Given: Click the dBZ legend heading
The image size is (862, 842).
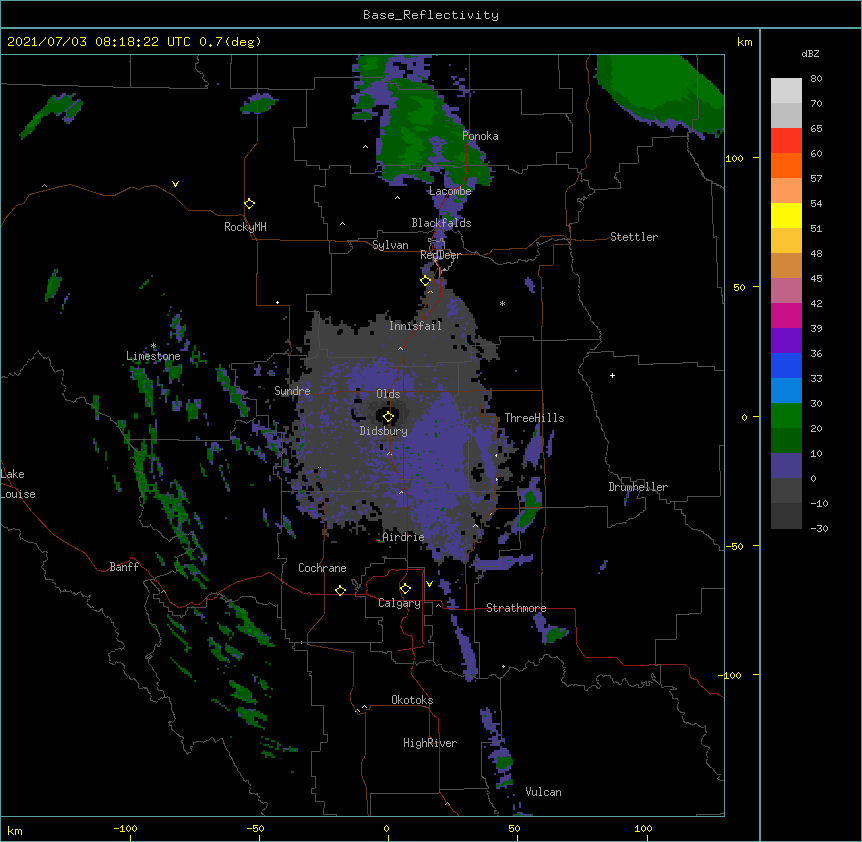Looking at the screenshot, I should [x=810, y=53].
